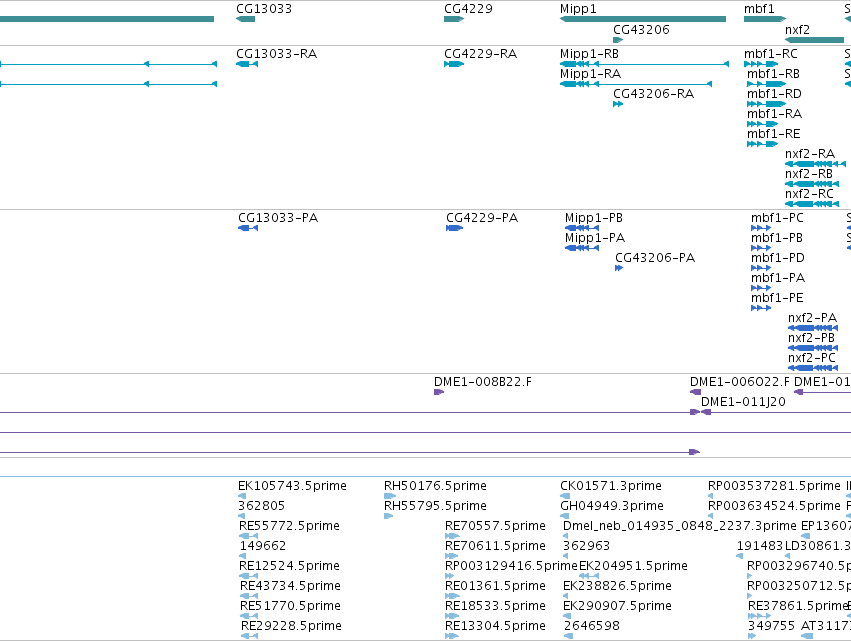This screenshot has height=641, width=851.
Task: Click the 191483 feature label
Action: pyautogui.click(x=760, y=545)
